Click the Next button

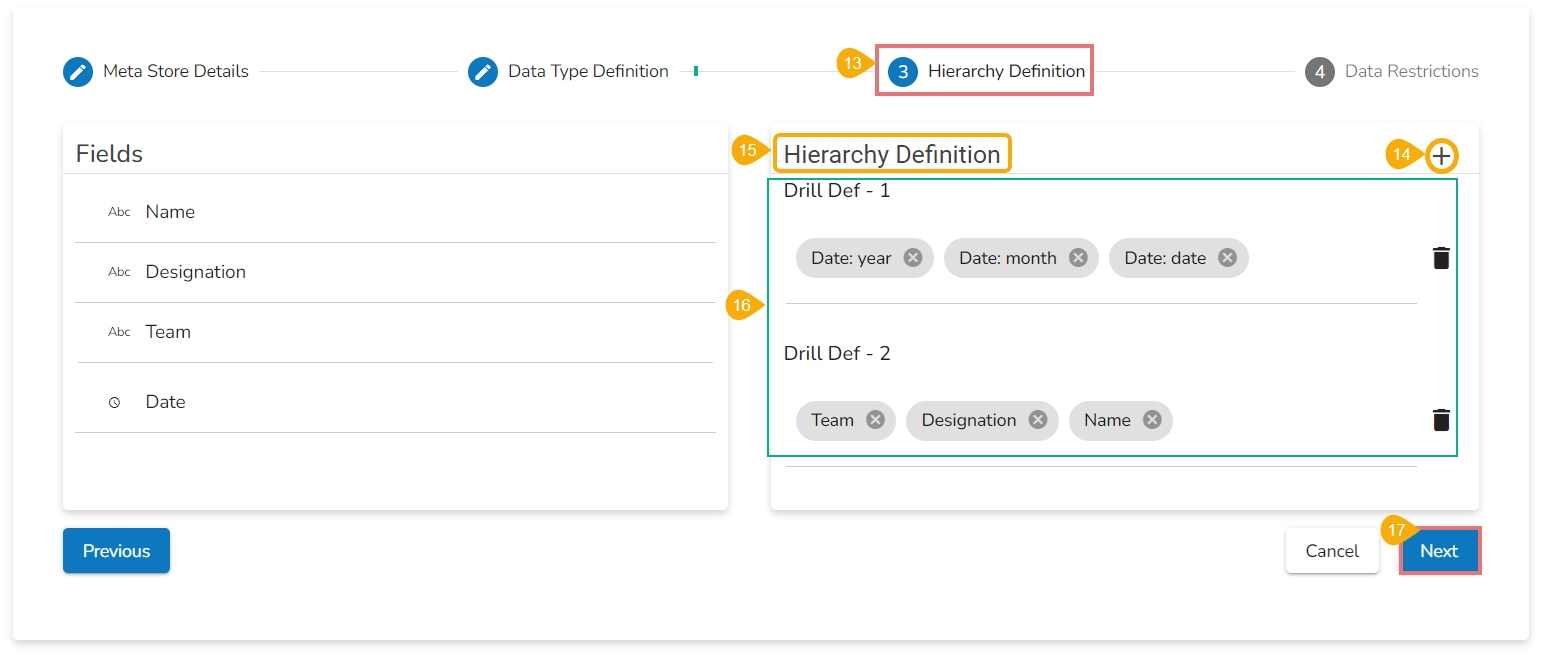point(1439,551)
